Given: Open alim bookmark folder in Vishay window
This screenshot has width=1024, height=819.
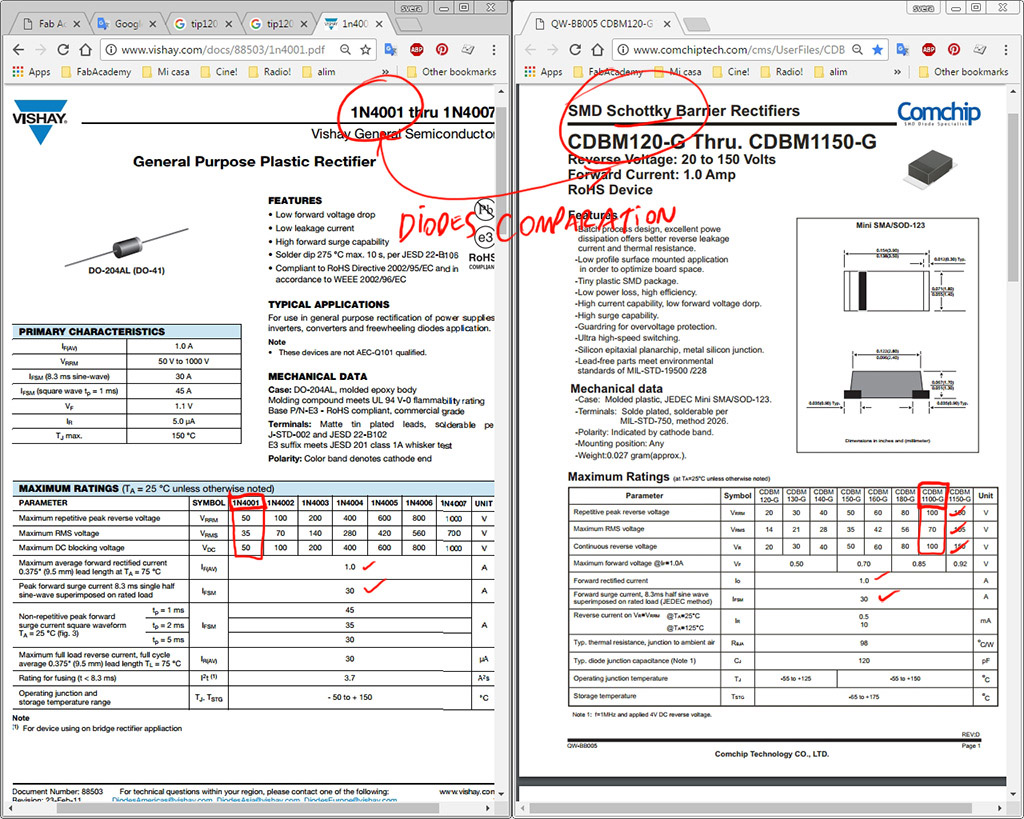Looking at the screenshot, I should coord(319,72).
